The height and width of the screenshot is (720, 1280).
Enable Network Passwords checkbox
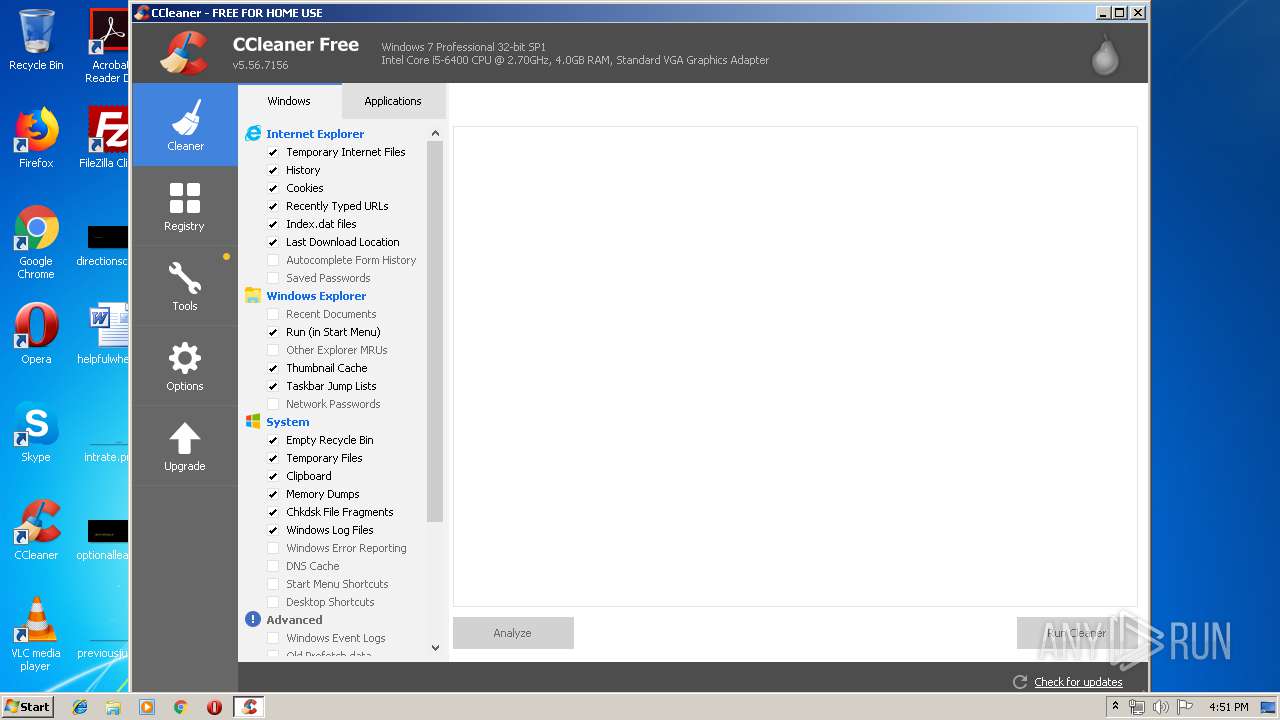point(273,404)
